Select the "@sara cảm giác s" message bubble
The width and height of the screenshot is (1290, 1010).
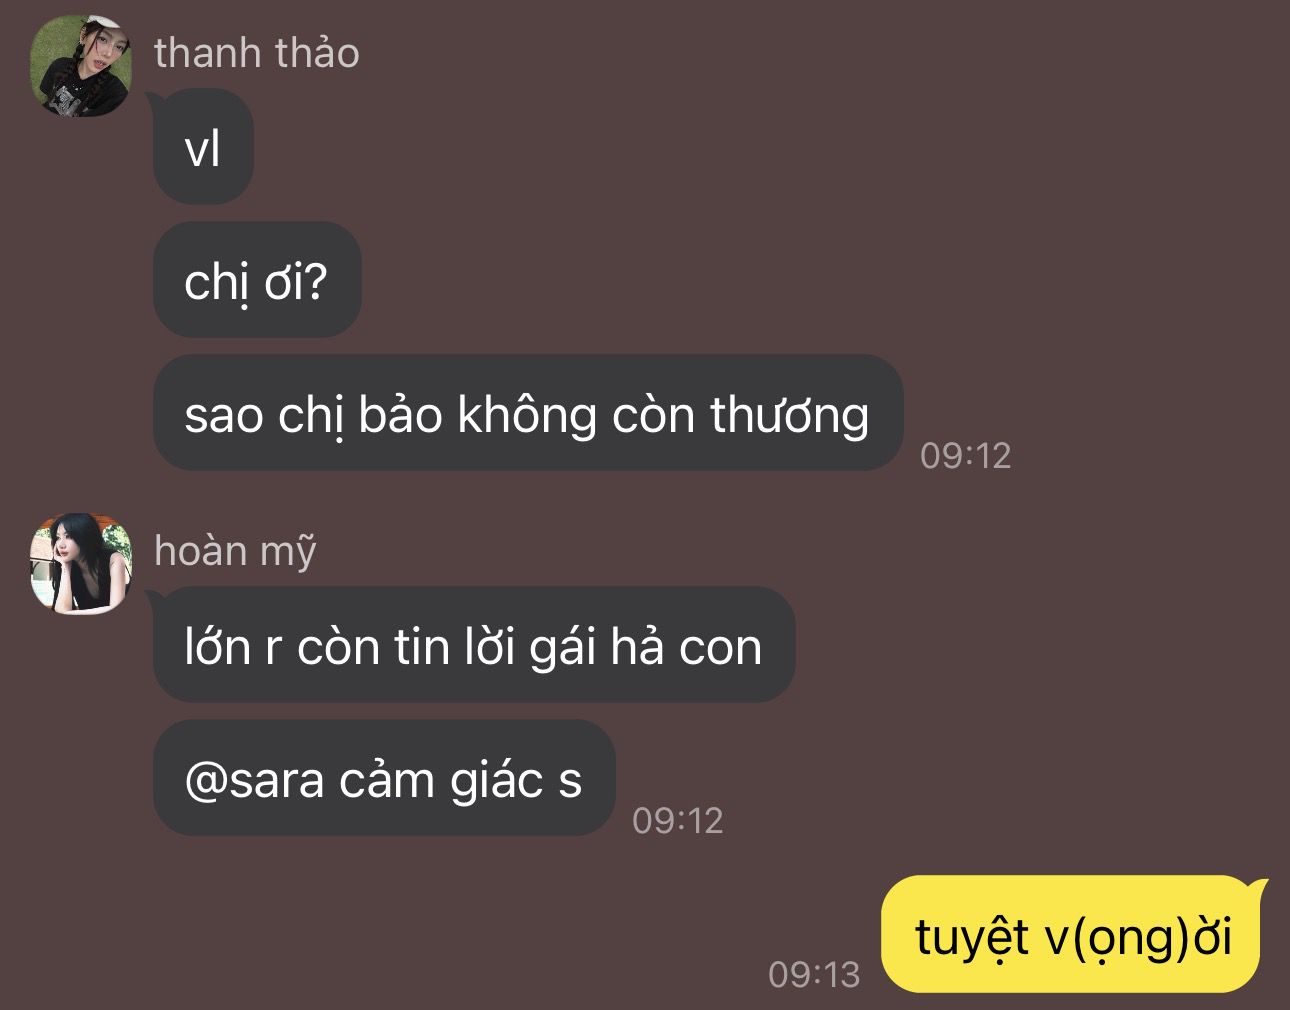pos(384,778)
